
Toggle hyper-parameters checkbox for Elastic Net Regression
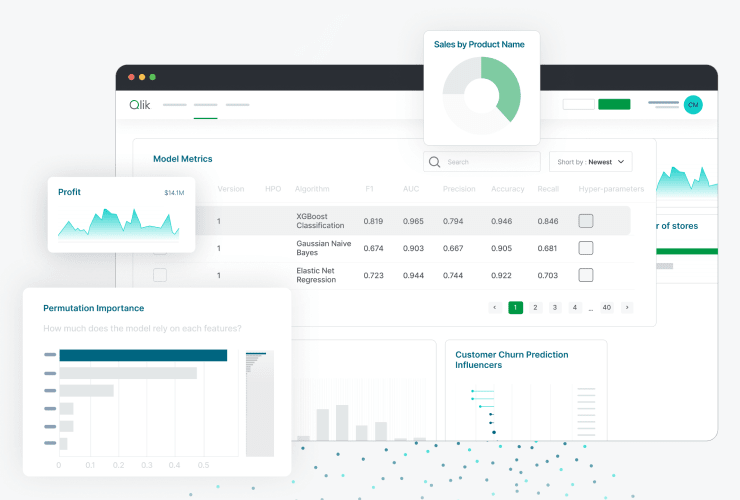tap(586, 275)
